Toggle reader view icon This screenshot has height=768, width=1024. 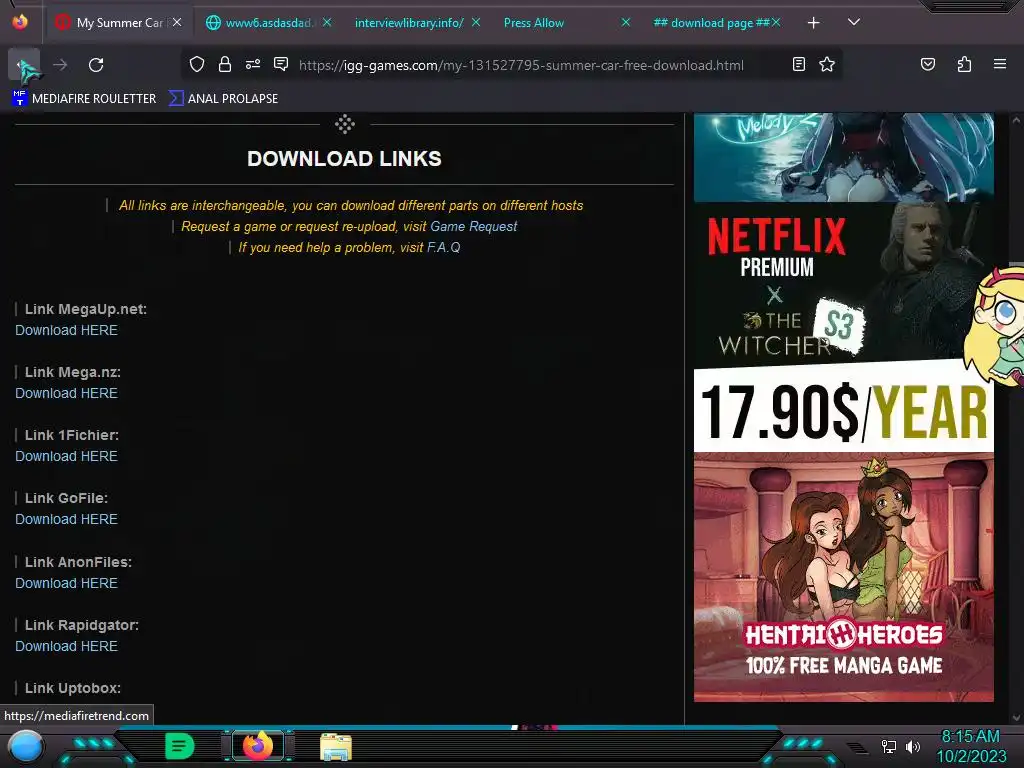pyautogui.click(x=798, y=64)
